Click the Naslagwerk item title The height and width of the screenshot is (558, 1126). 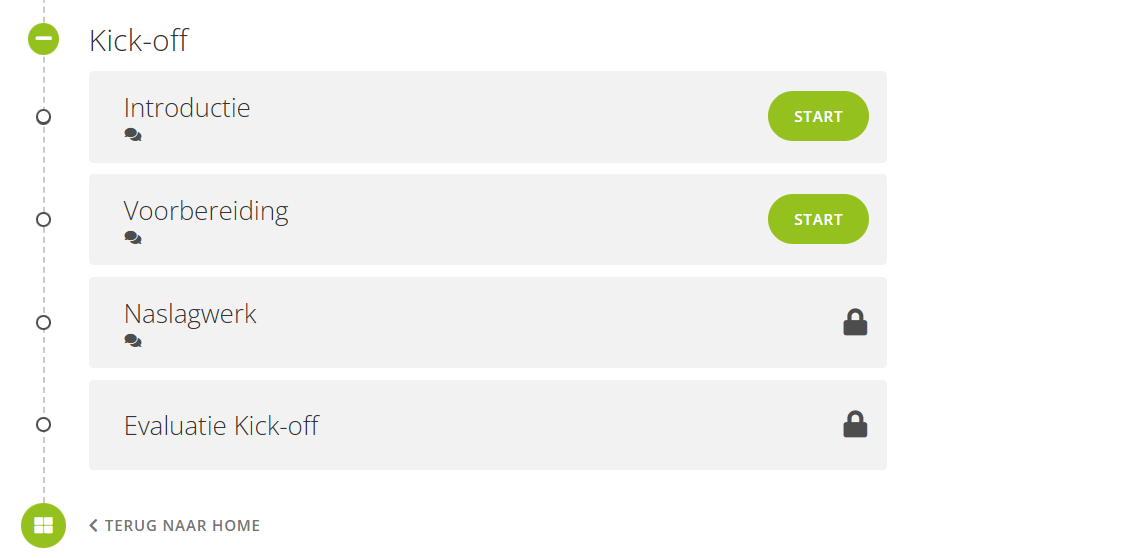pyautogui.click(x=190, y=315)
